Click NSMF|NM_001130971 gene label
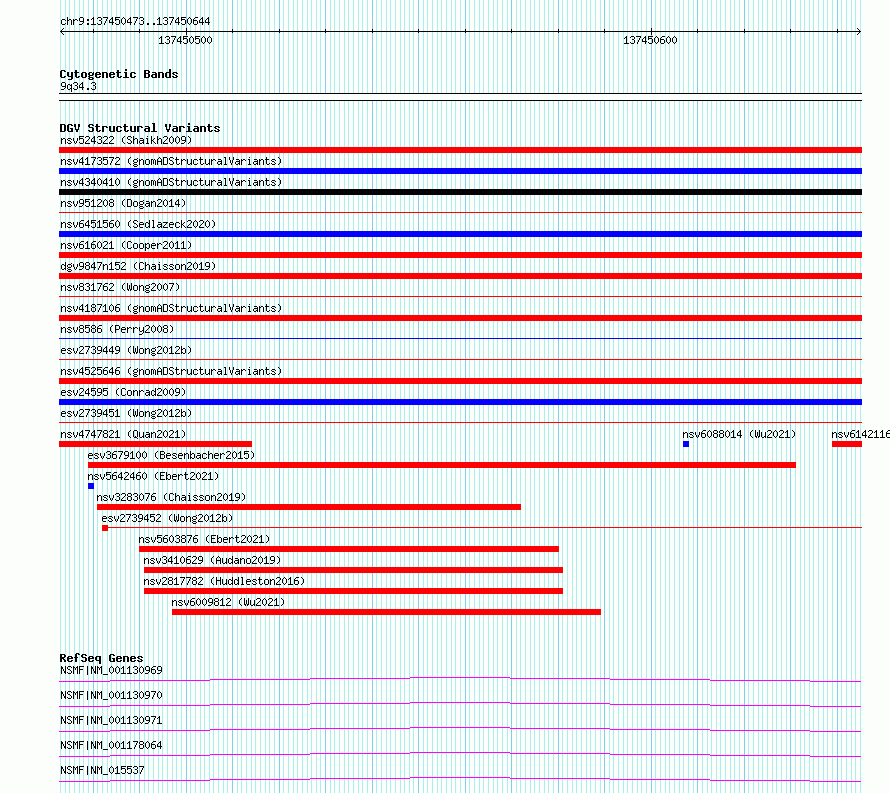The image size is (890, 793). point(111,720)
